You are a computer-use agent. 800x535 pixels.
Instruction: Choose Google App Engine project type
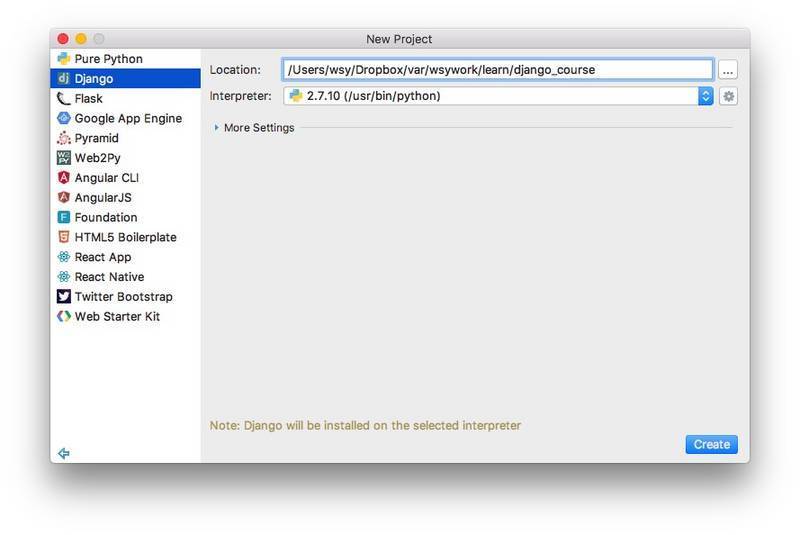[x=126, y=118]
